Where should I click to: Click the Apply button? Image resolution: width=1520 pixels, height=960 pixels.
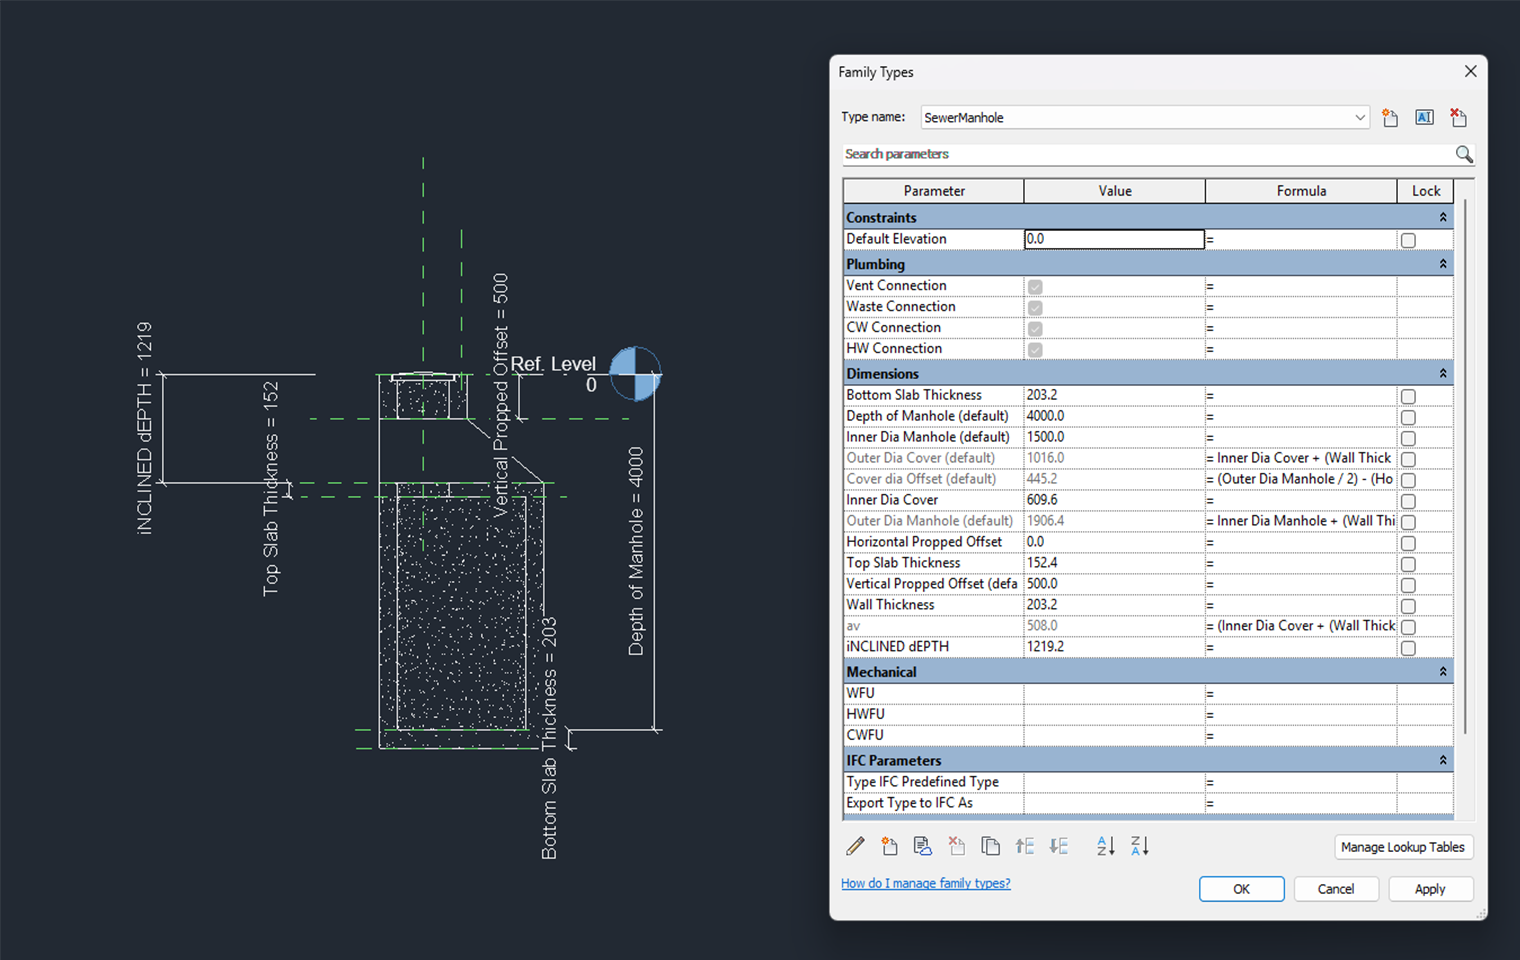[1430, 889]
